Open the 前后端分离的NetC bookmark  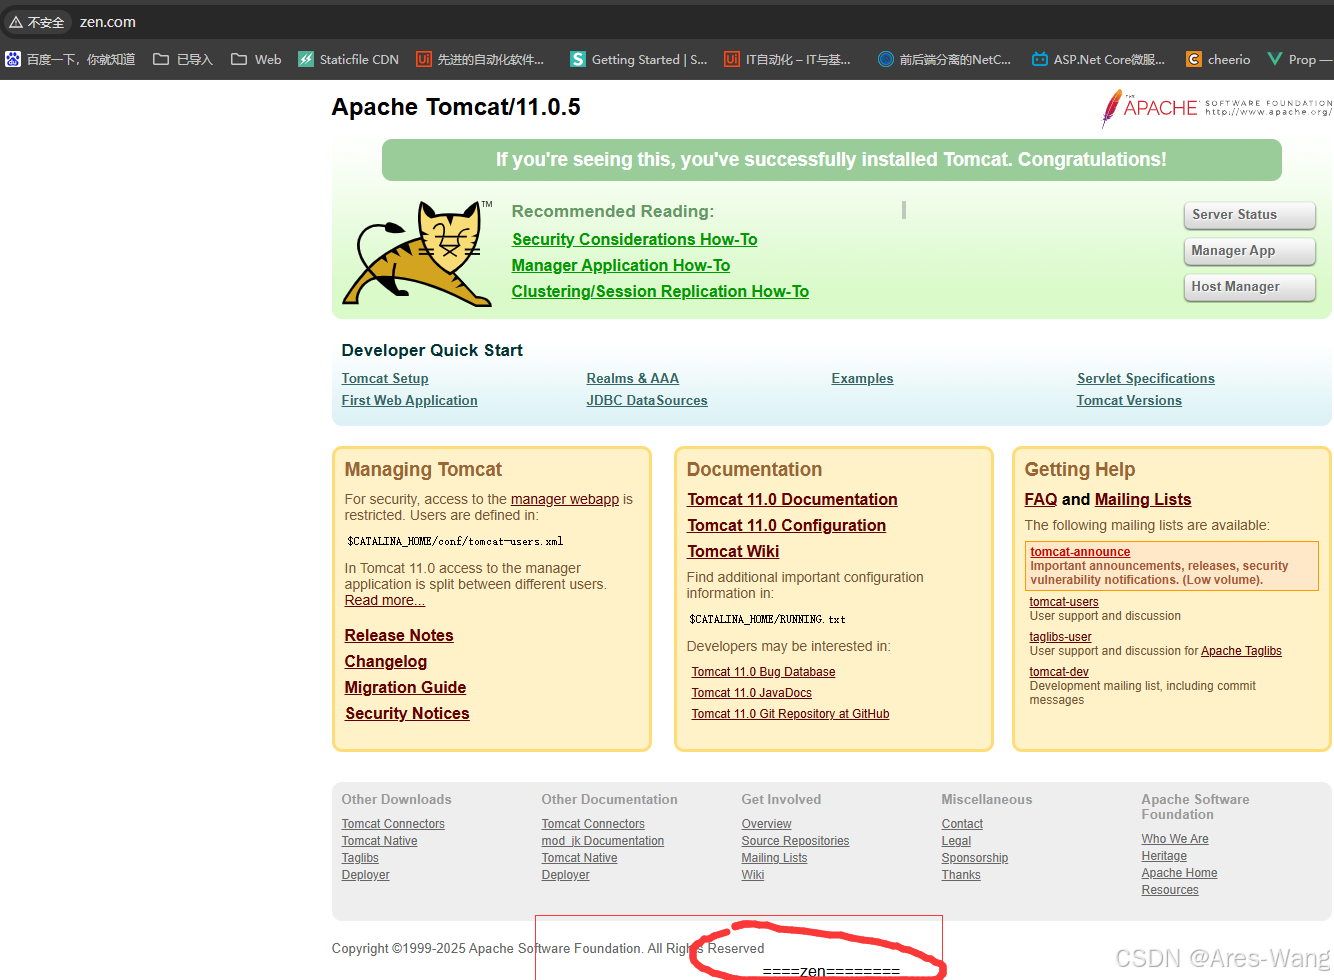(x=944, y=59)
